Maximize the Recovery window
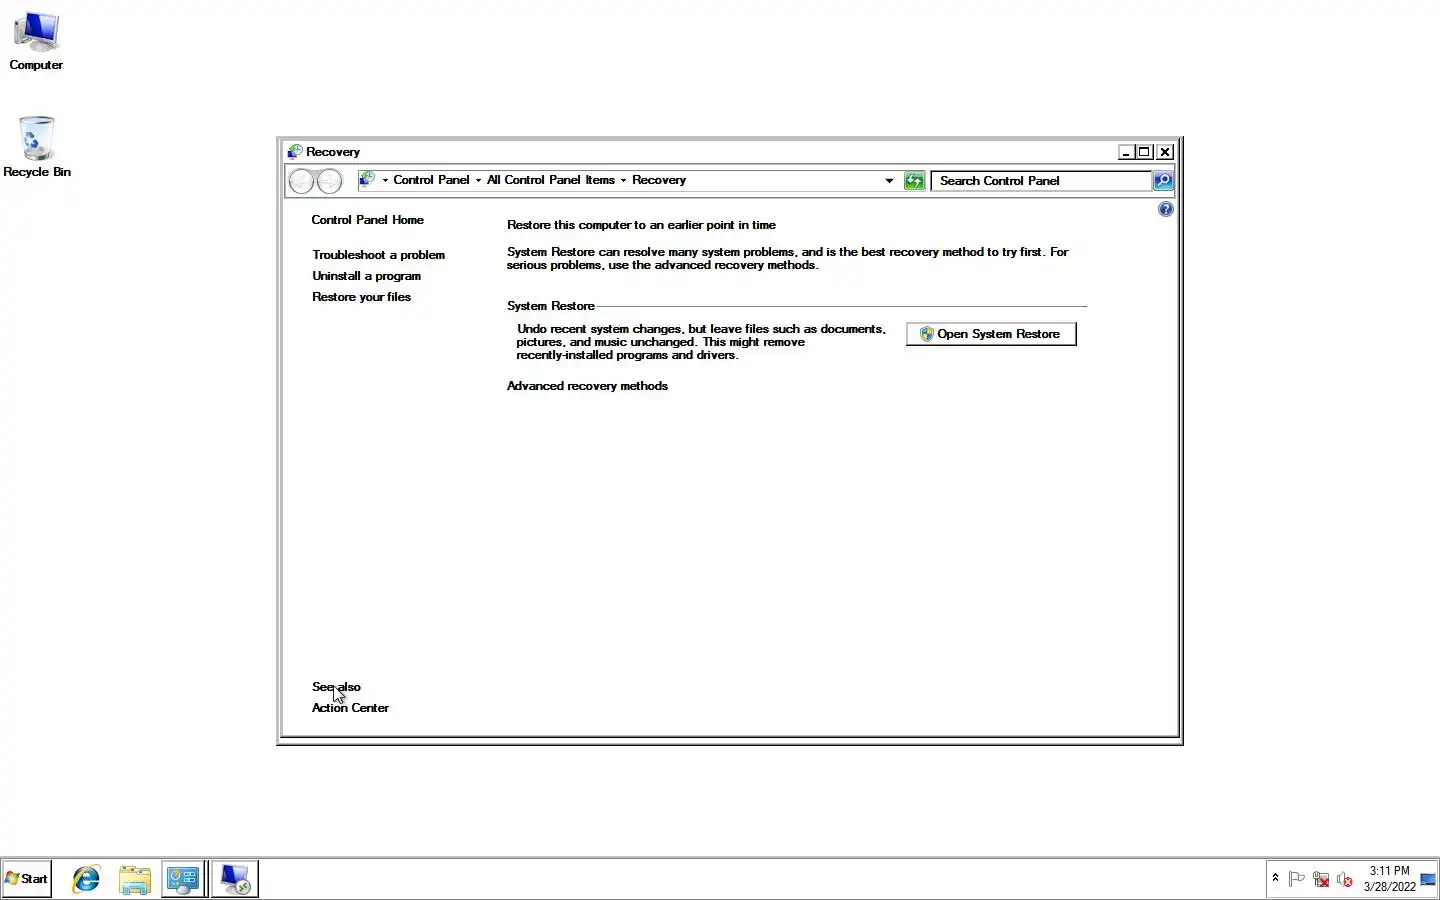1440x900 pixels. pyautogui.click(x=1145, y=152)
